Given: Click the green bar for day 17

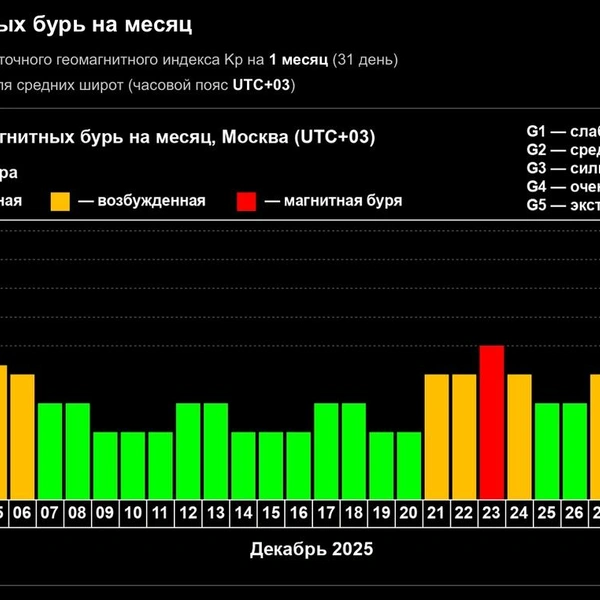Looking at the screenshot, I should [x=326, y=451].
